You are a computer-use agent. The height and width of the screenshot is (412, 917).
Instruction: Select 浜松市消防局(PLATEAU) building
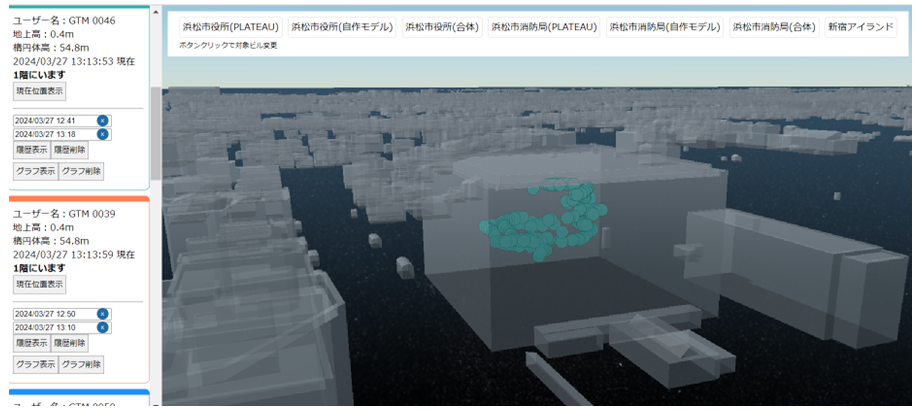click(x=544, y=28)
